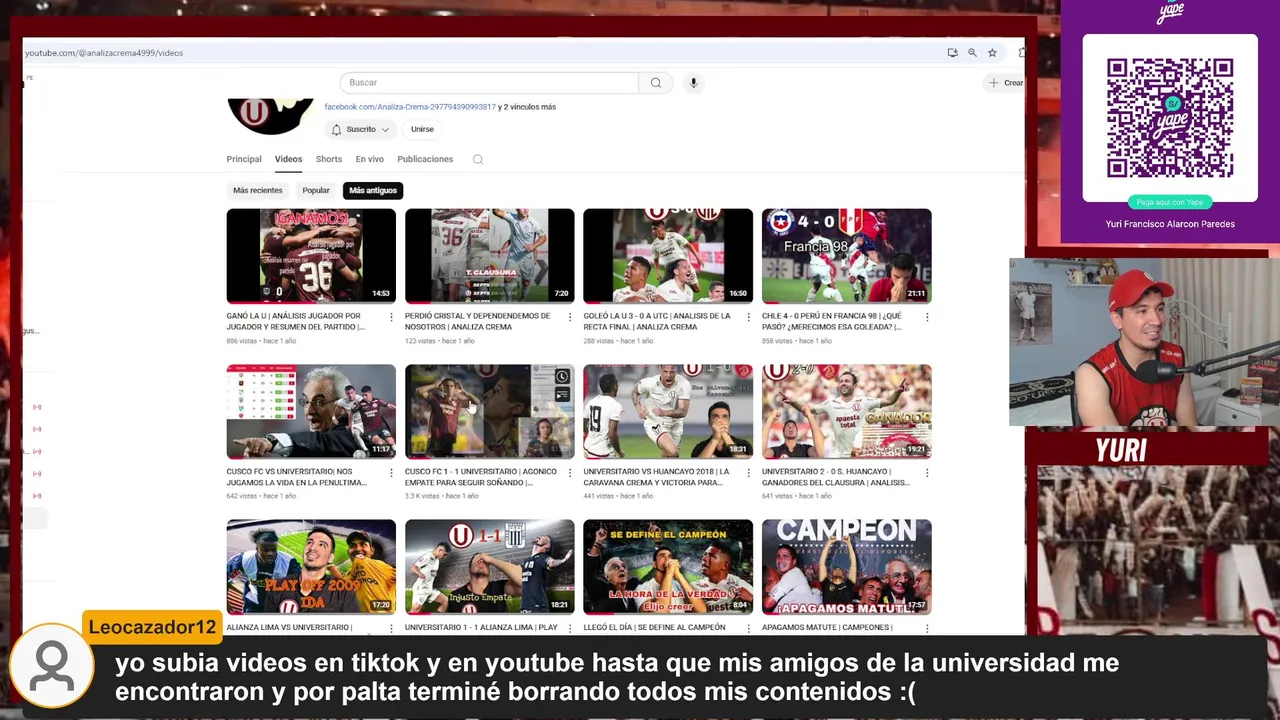Click 'y 2 vínculos más' link
Screen dimensions: 1280x720
[527, 107]
